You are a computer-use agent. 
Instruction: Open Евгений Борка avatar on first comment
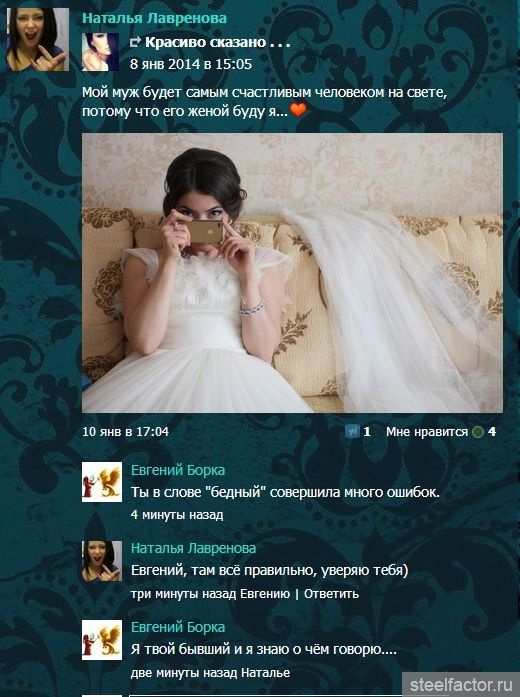pos(102,482)
